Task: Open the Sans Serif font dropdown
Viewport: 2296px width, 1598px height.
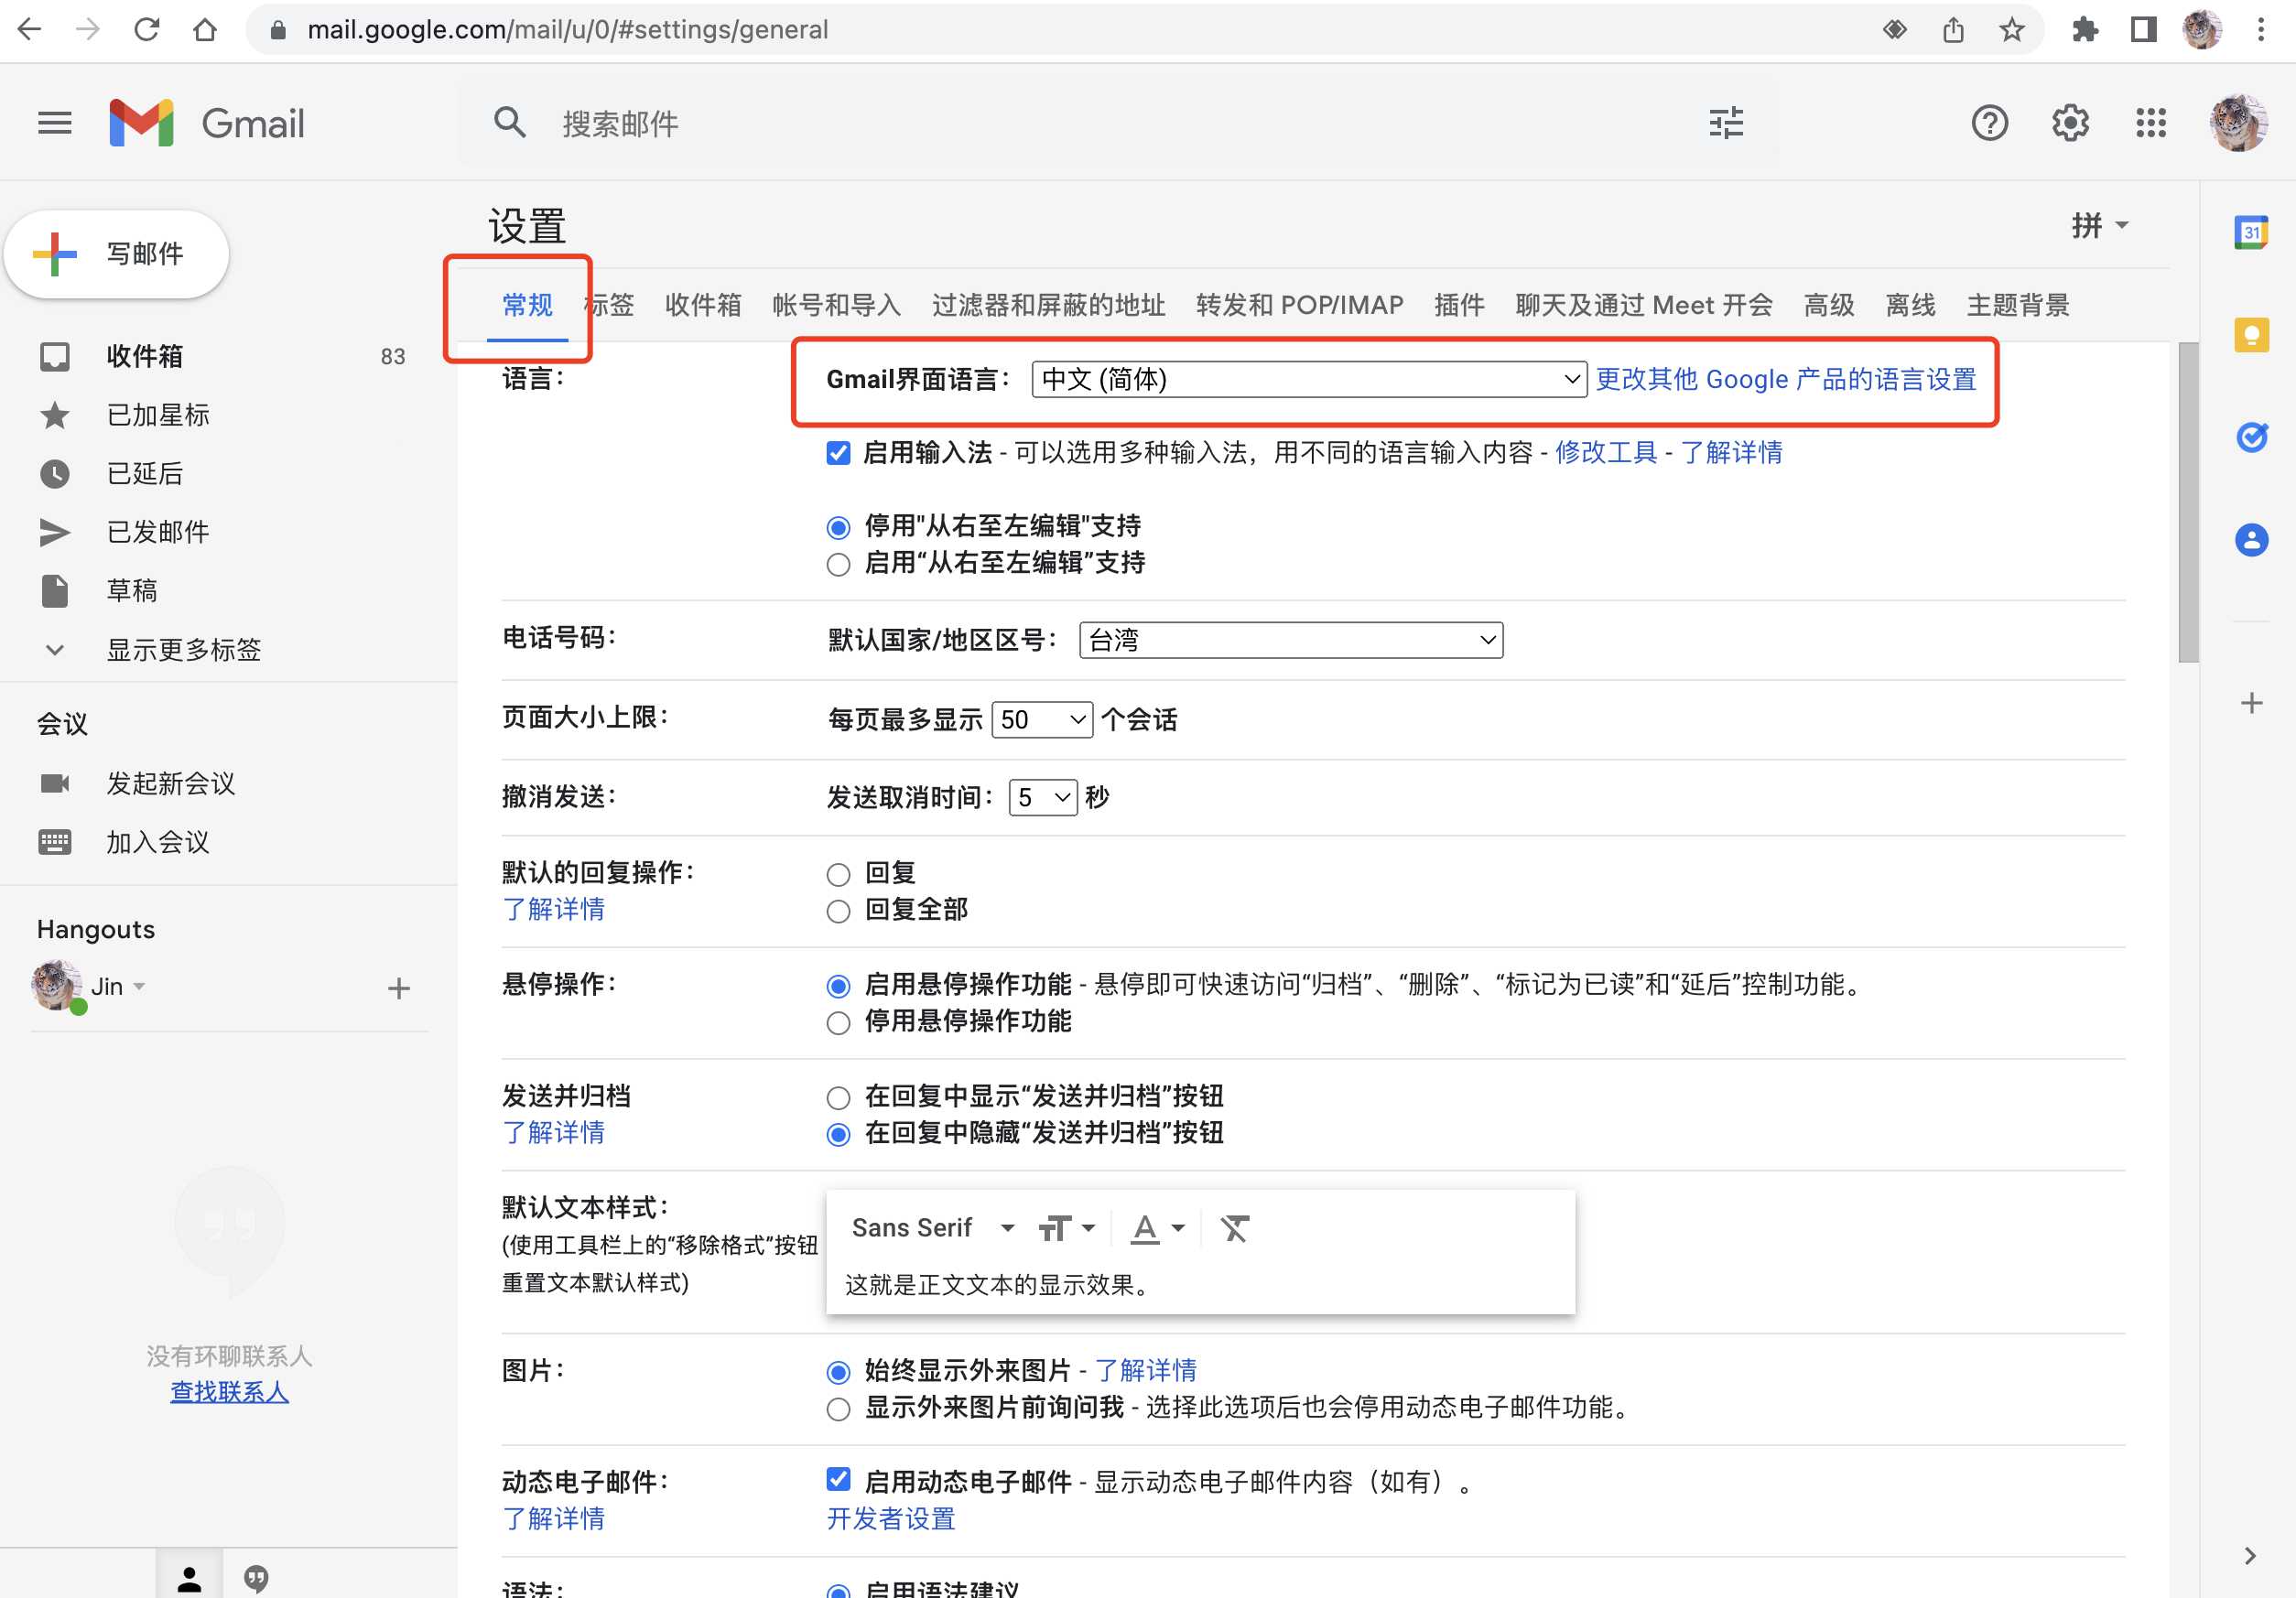Action: click(x=932, y=1228)
